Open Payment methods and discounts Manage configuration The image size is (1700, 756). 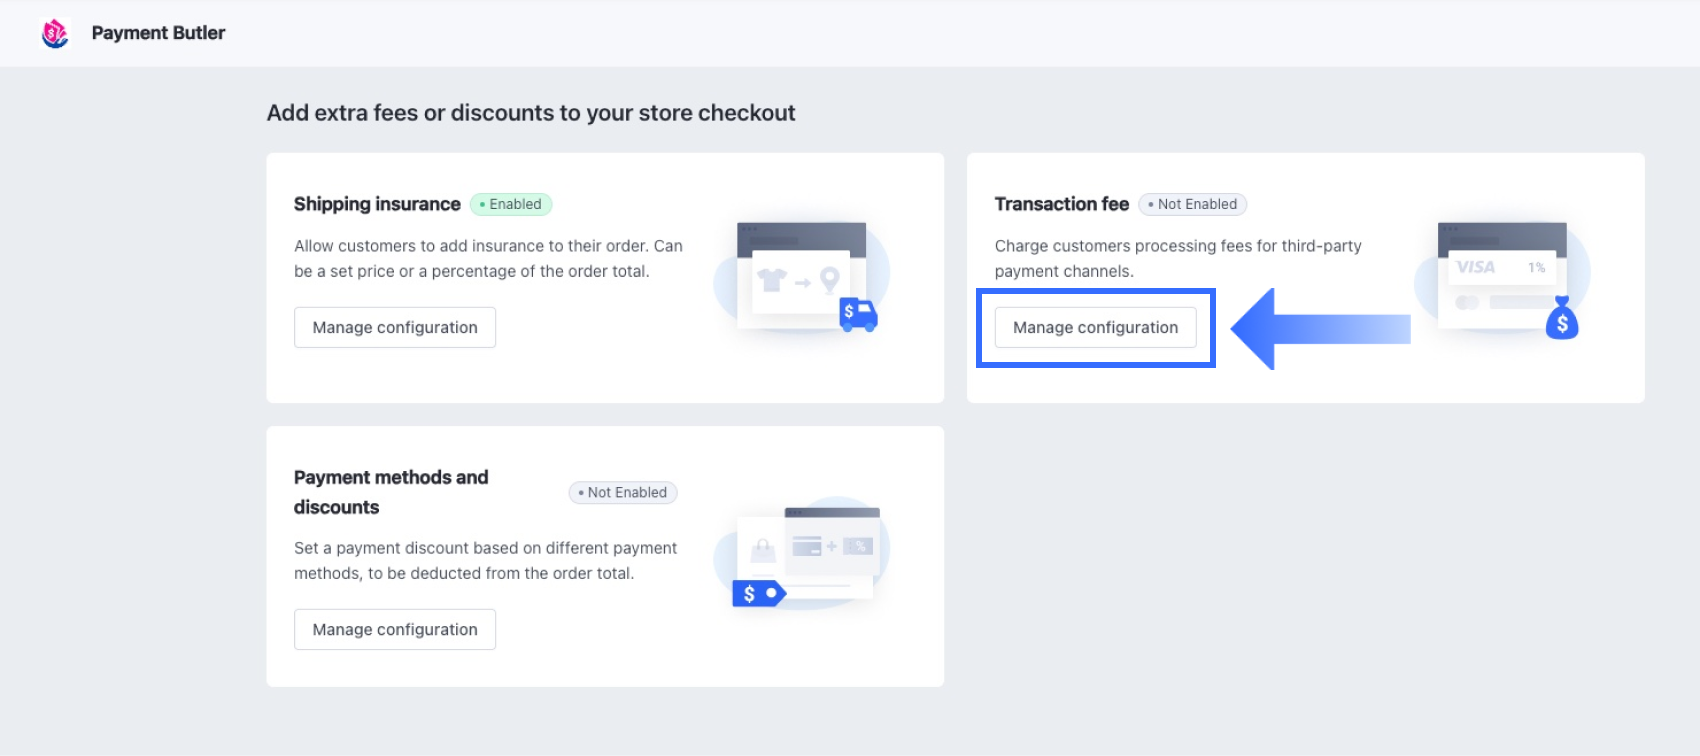pyautogui.click(x=395, y=630)
